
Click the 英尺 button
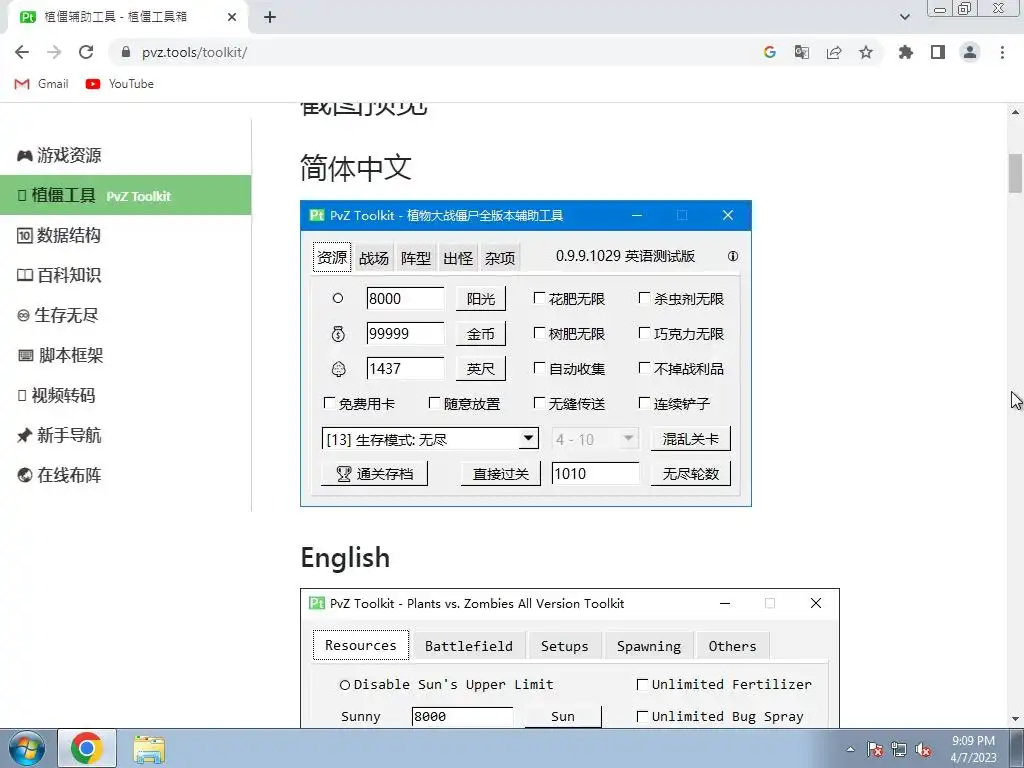pyautogui.click(x=481, y=369)
